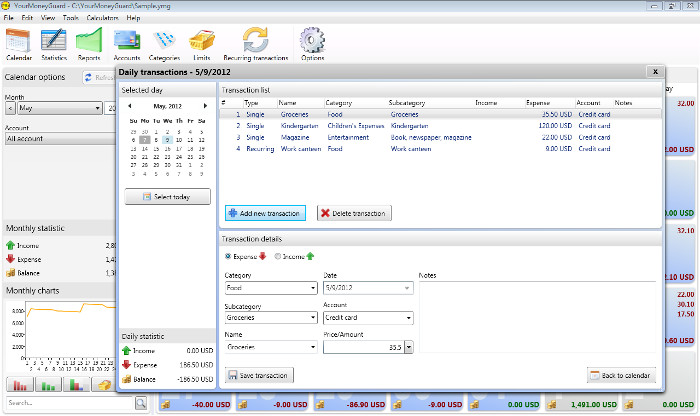Screen dimensions: 700x416
Task: Expand the Account dropdown showing Credit card
Action: tap(409, 318)
